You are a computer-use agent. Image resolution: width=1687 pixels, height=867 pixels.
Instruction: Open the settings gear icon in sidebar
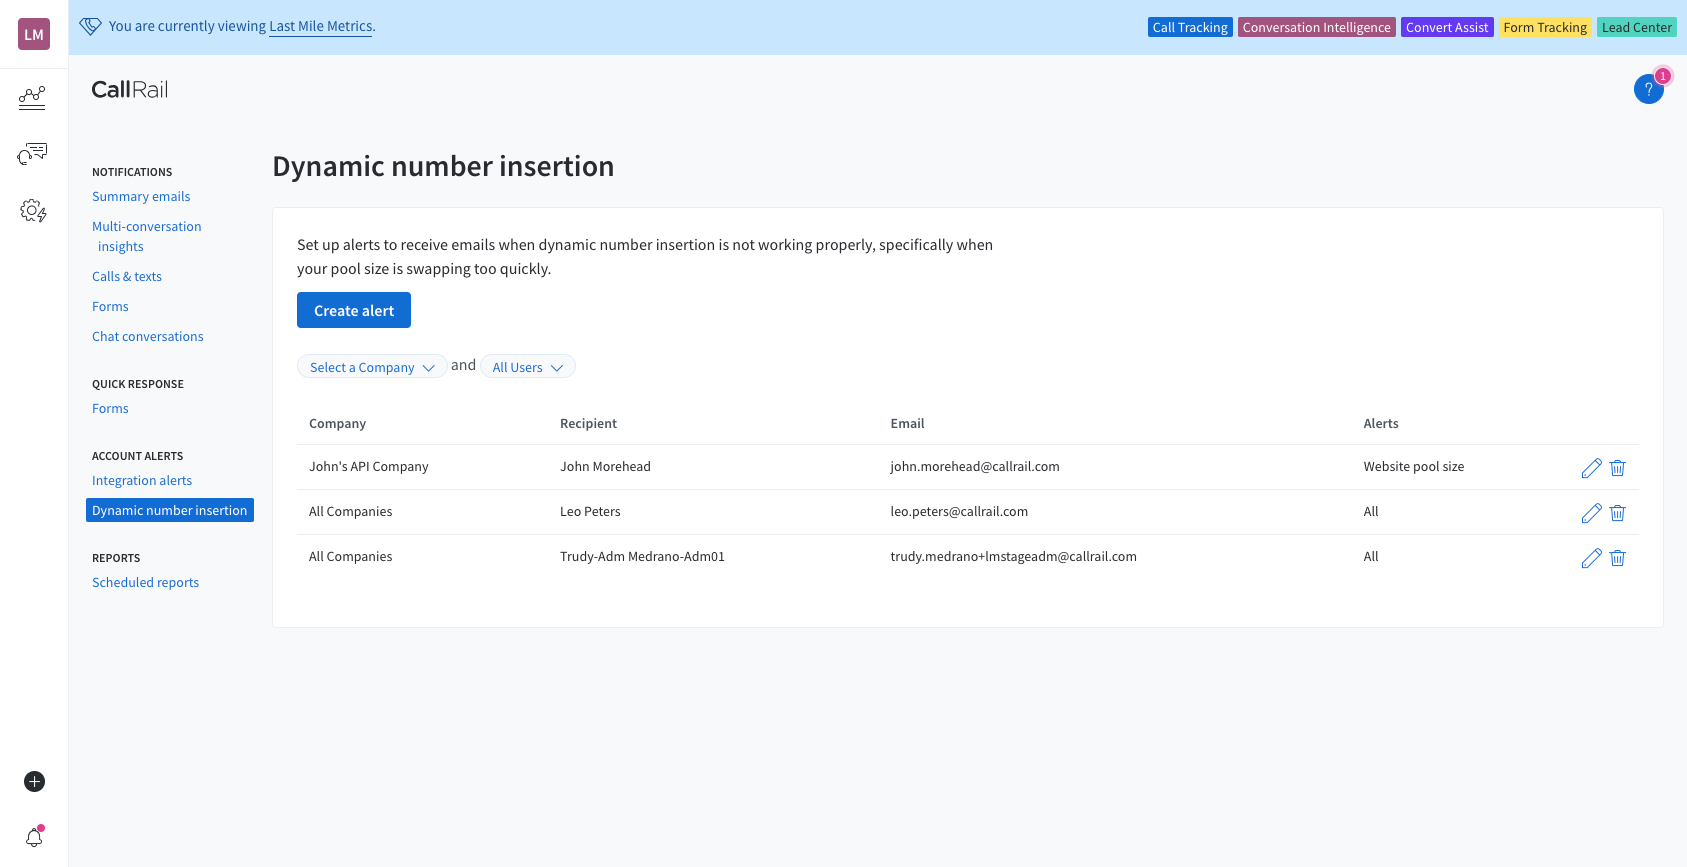tap(33, 211)
